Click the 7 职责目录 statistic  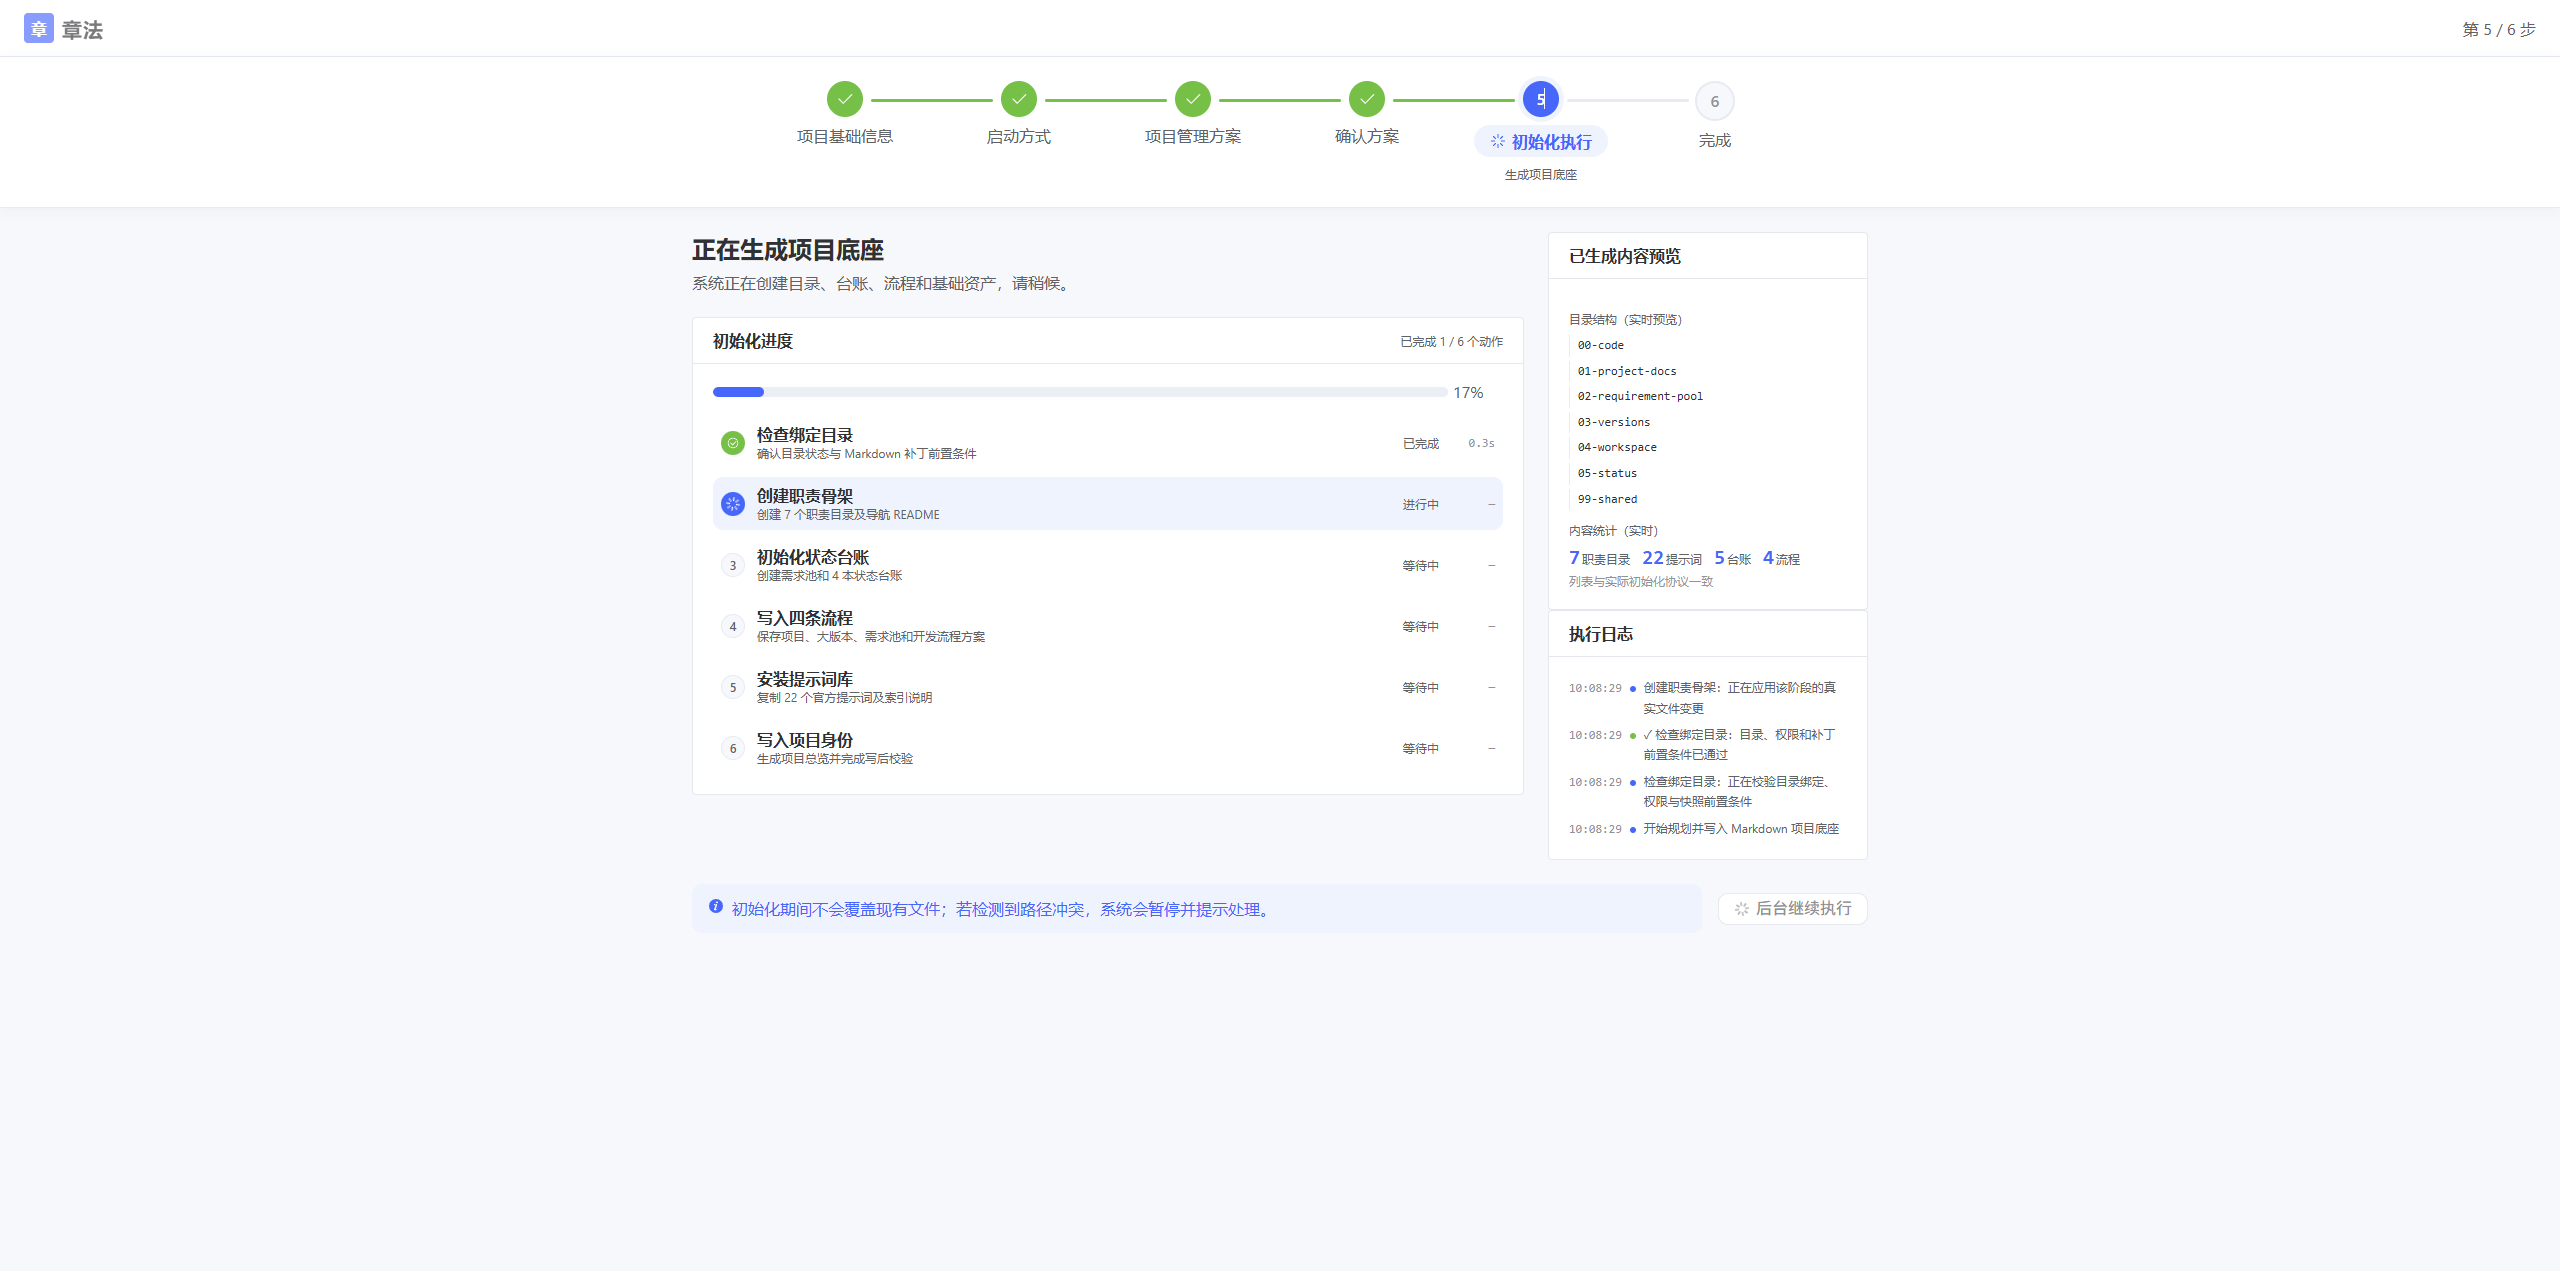1600,558
